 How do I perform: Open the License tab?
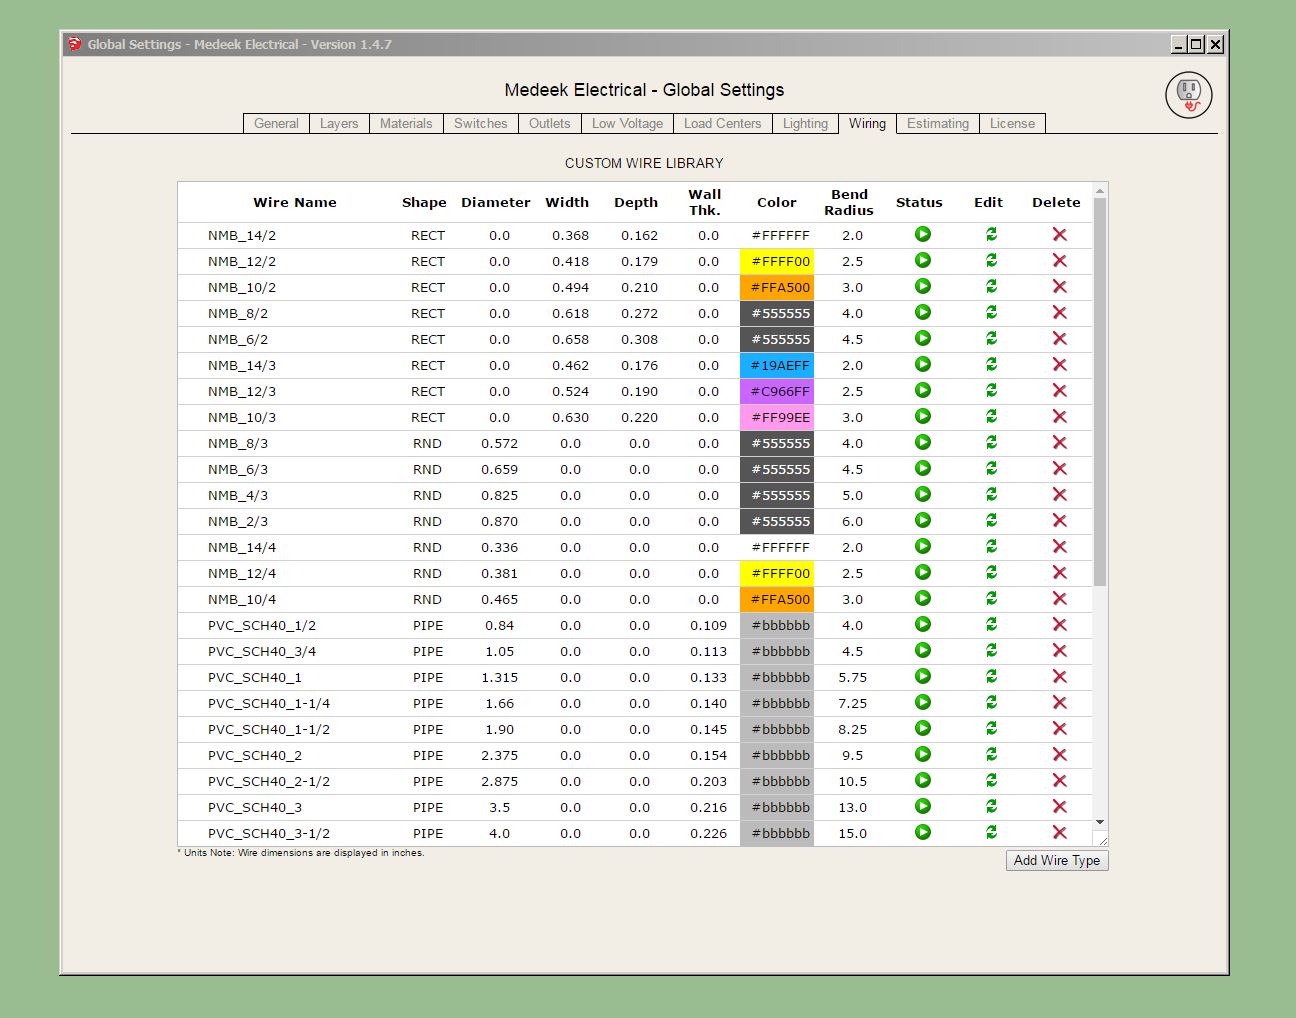(x=1012, y=123)
